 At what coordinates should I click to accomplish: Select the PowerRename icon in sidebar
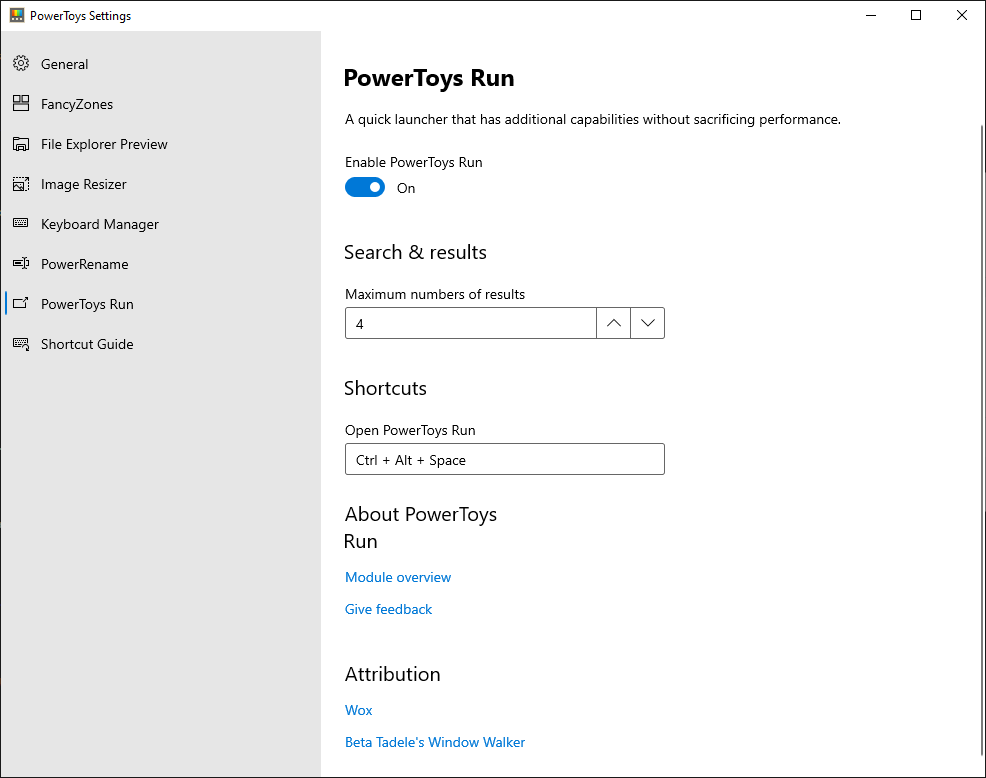point(21,264)
